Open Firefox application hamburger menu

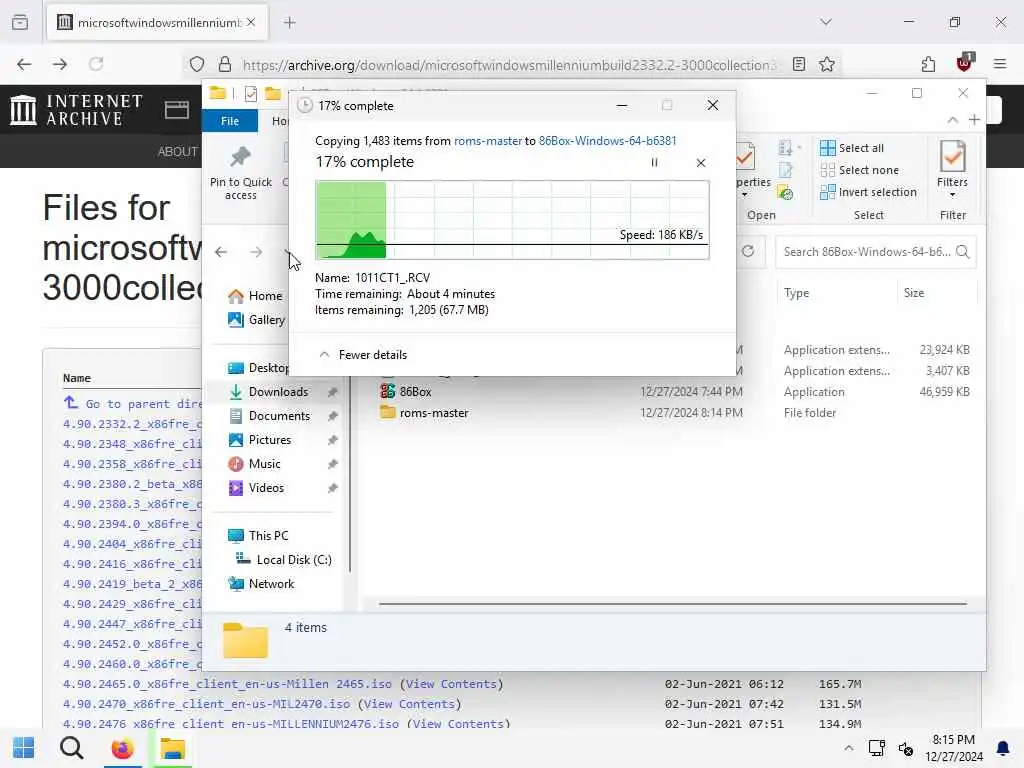point(1000,64)
